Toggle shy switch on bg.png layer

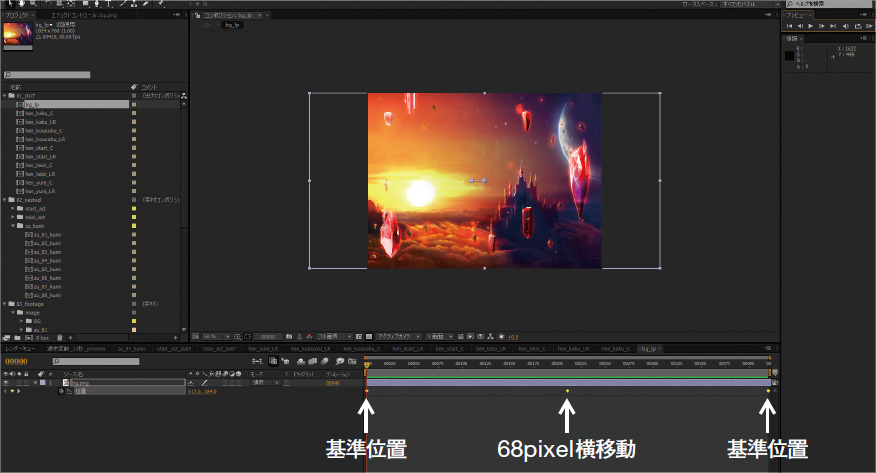(x=191, y=383)
